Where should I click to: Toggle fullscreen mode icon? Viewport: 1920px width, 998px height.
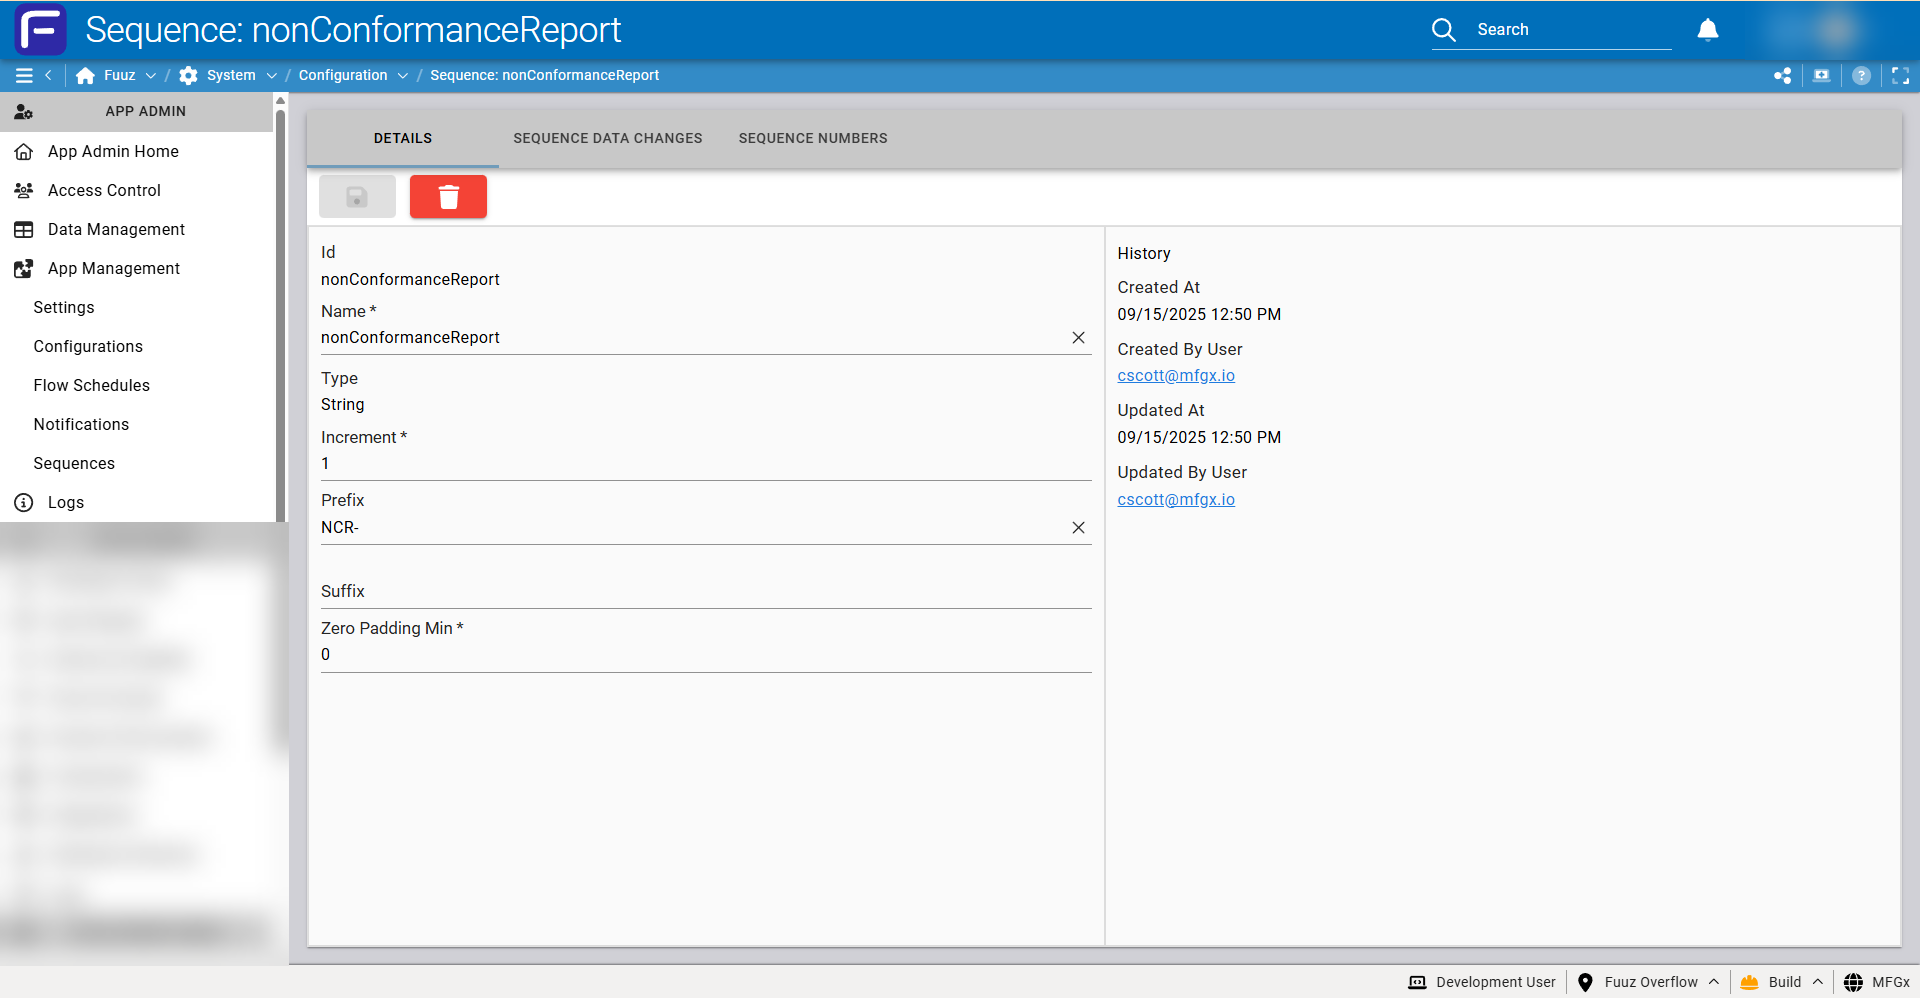(1900, 75)
